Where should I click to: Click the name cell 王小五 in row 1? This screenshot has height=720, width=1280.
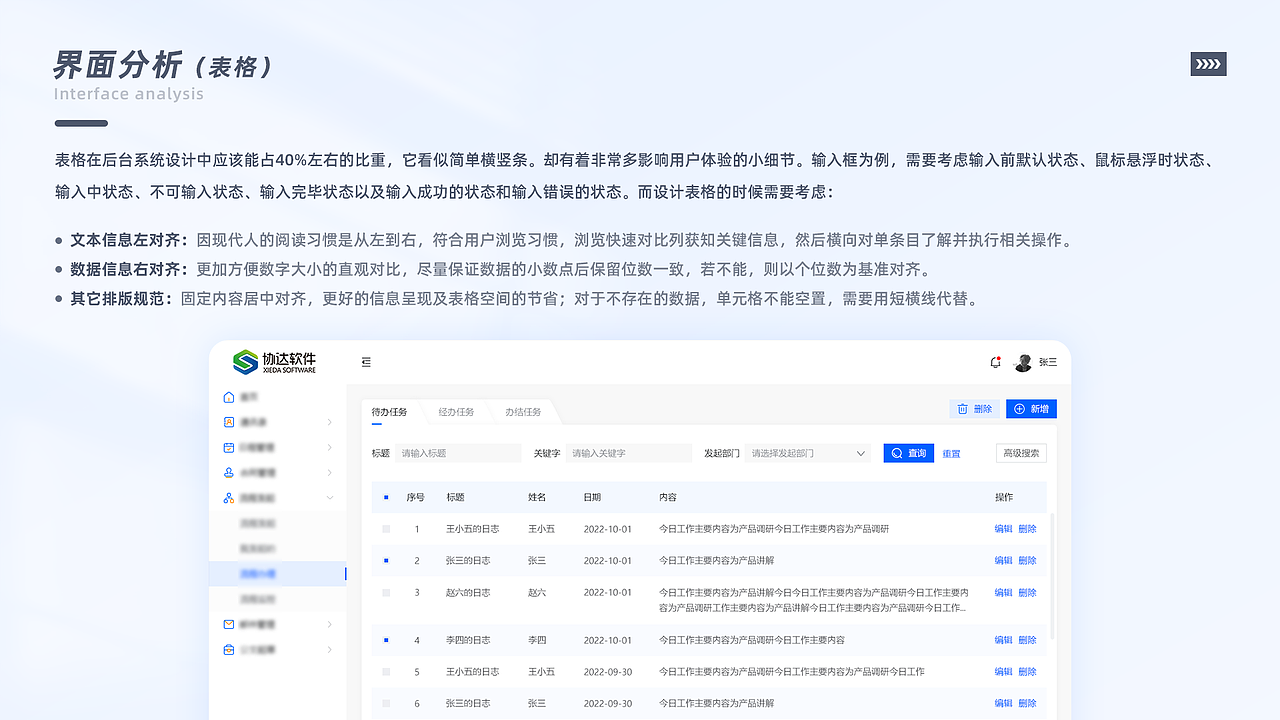click(x=541, y=529)
